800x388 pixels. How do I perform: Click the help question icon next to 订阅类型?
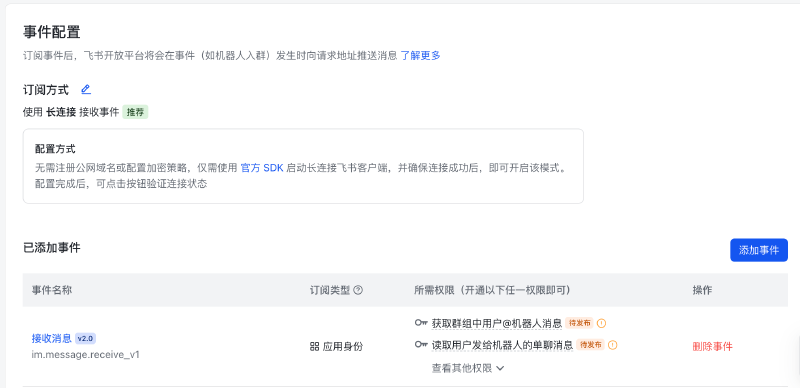[x=358, y=290]
